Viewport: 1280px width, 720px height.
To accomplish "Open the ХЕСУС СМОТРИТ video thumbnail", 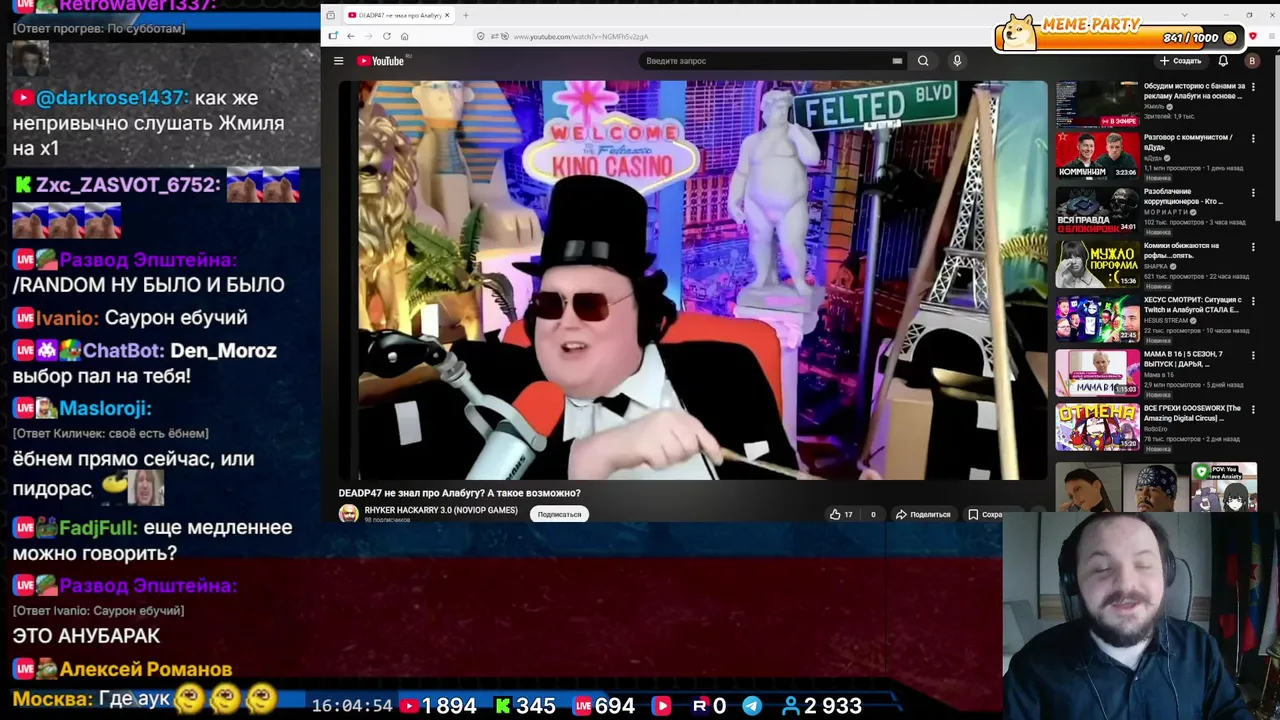I will [1097, 317].
